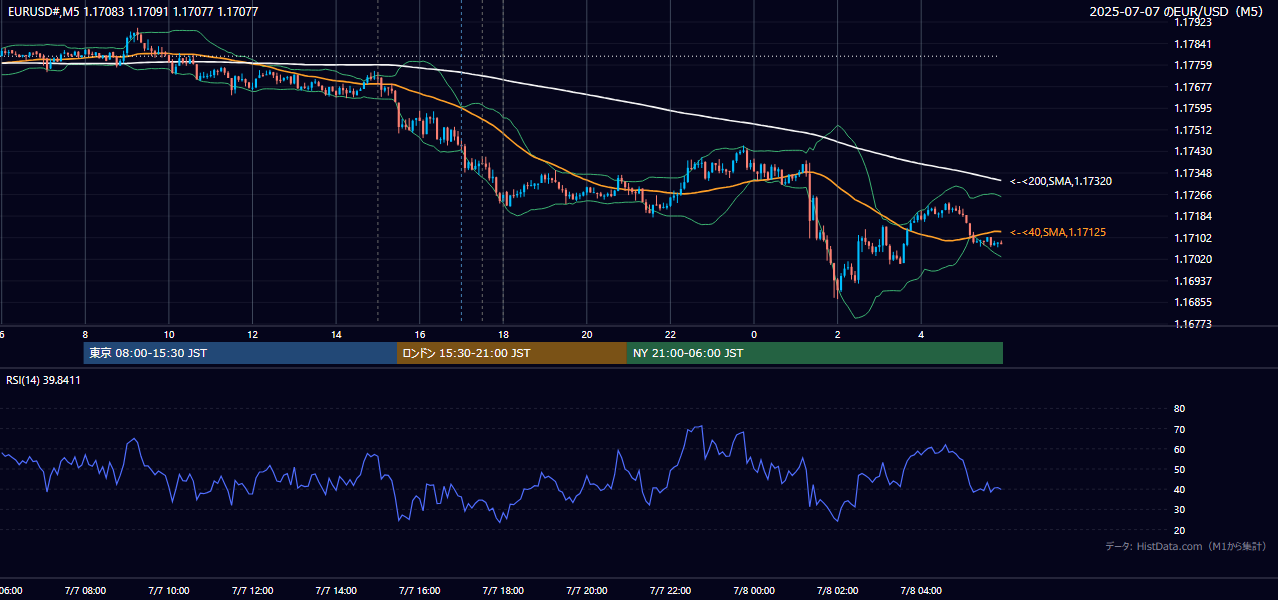Image resolution: width=1278 pixels, height=600 pixels.
Task: Click price axis value 1.17677
Action: (x=1192, y=87)
